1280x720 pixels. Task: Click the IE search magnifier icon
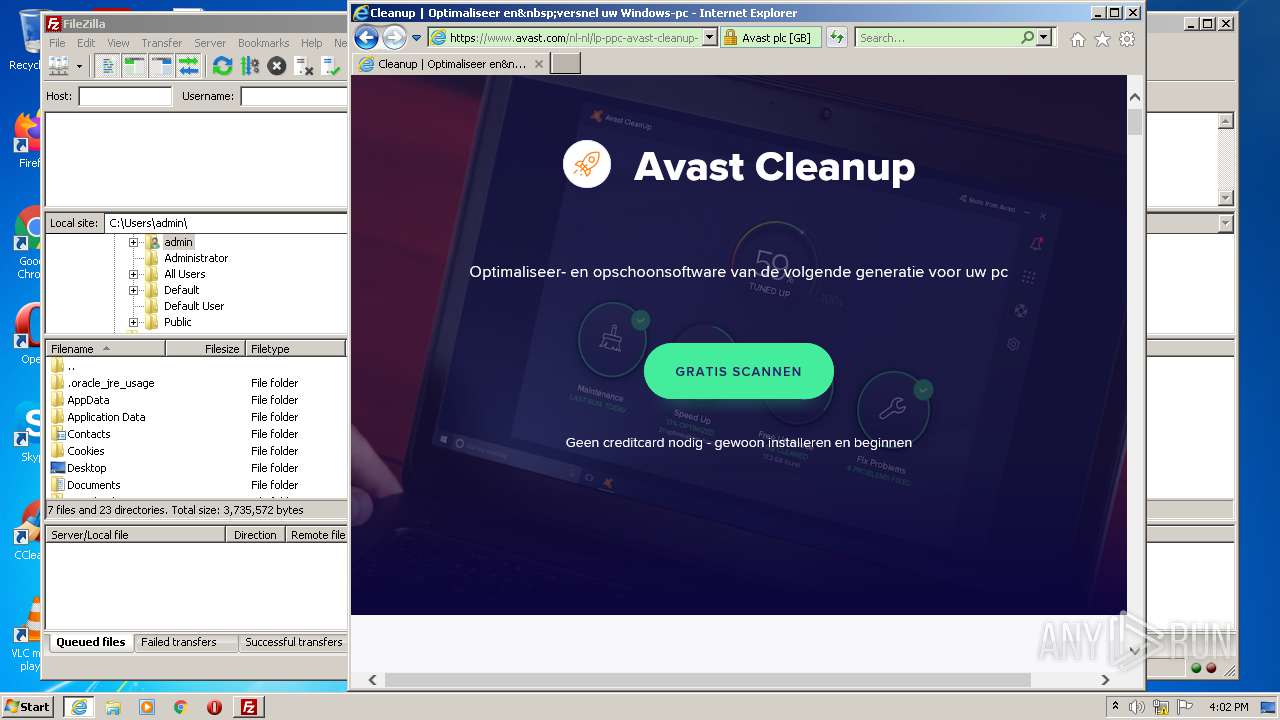coord(1027,38)
